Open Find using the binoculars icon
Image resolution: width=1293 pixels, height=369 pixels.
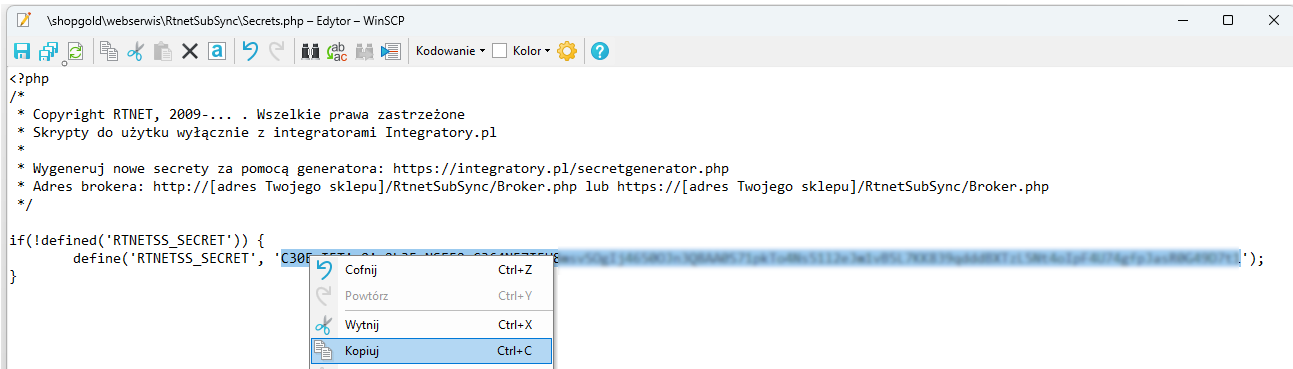click(310, 51)
